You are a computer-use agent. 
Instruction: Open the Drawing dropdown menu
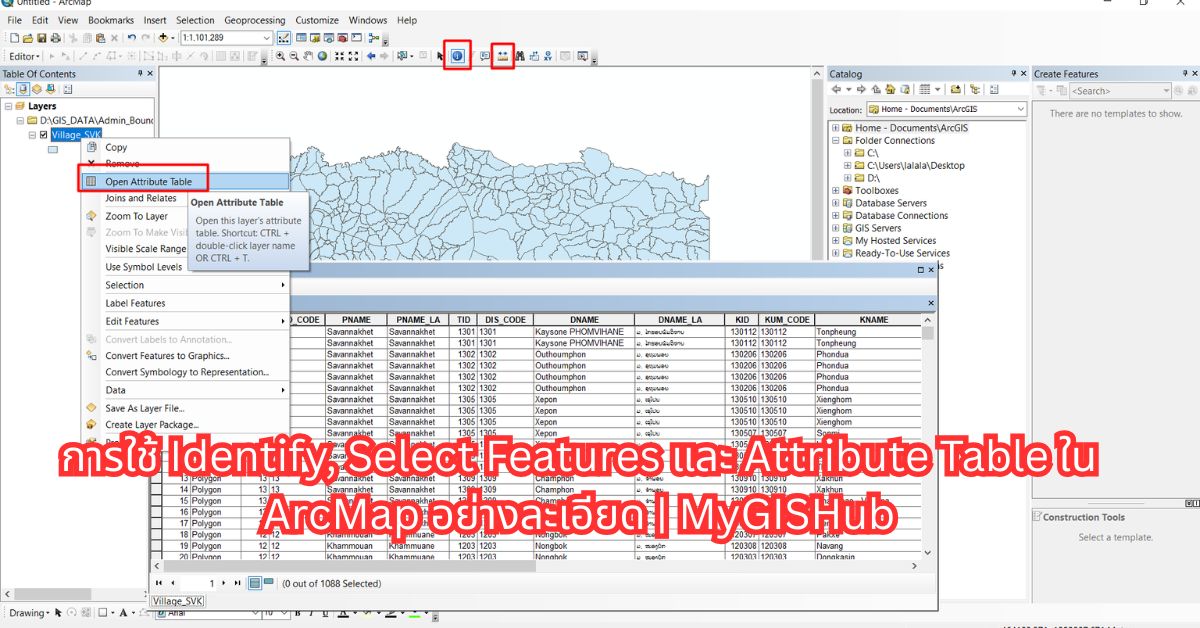[x=29, y=613]
